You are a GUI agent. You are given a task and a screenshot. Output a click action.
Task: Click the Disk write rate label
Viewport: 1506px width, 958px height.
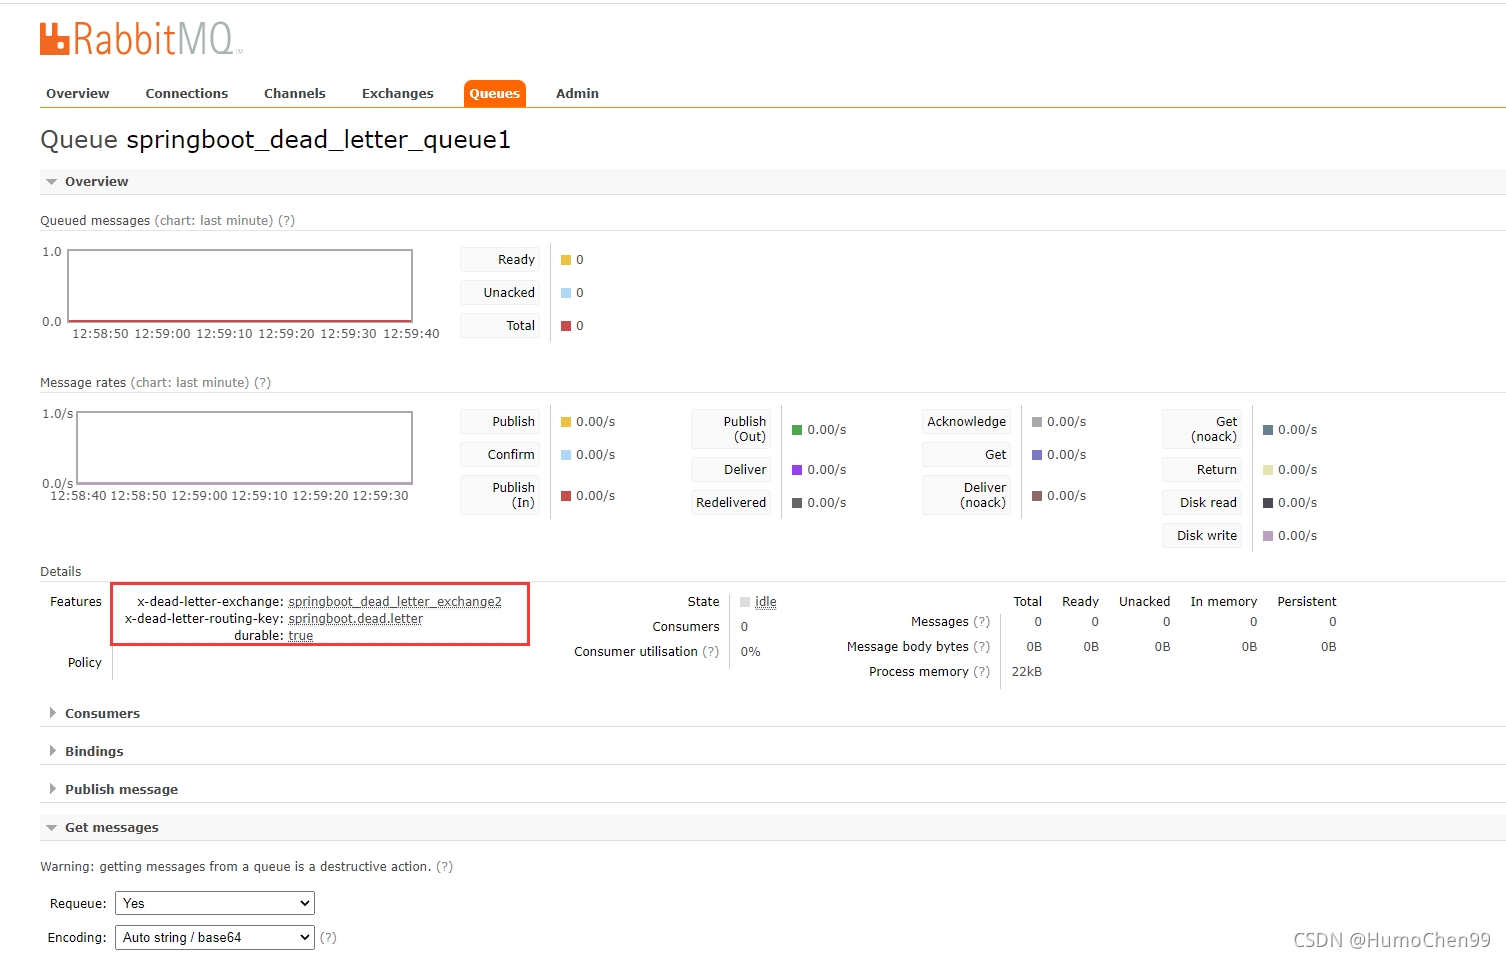pyautogui.click(x=1202, y=535)
